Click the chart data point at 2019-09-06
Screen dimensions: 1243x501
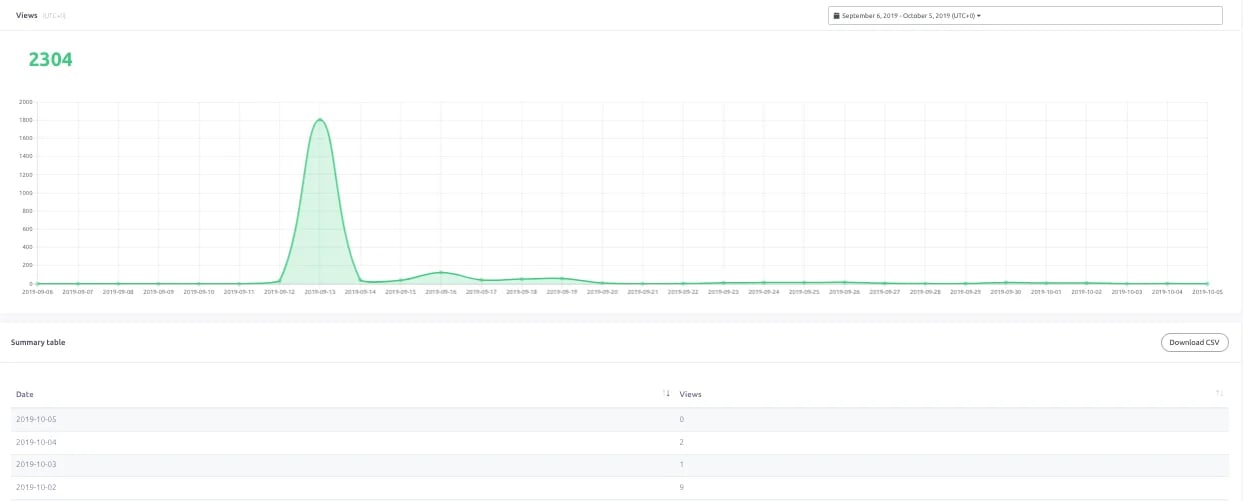click(x=37, y=283)
